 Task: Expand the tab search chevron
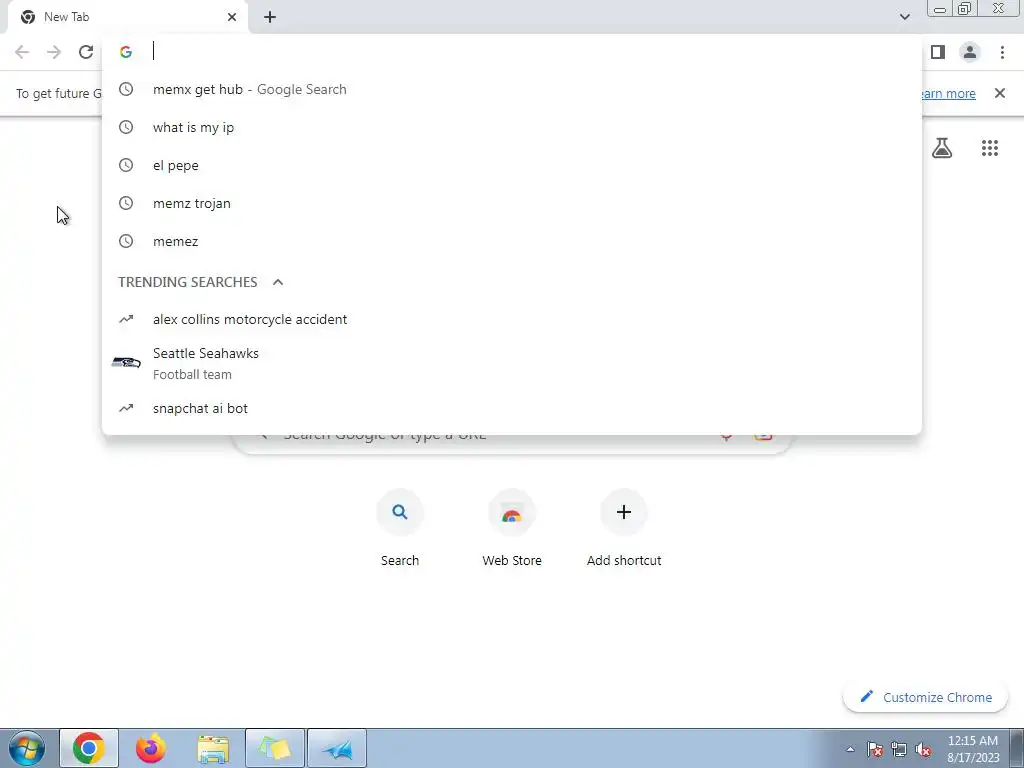pos(904,17)
